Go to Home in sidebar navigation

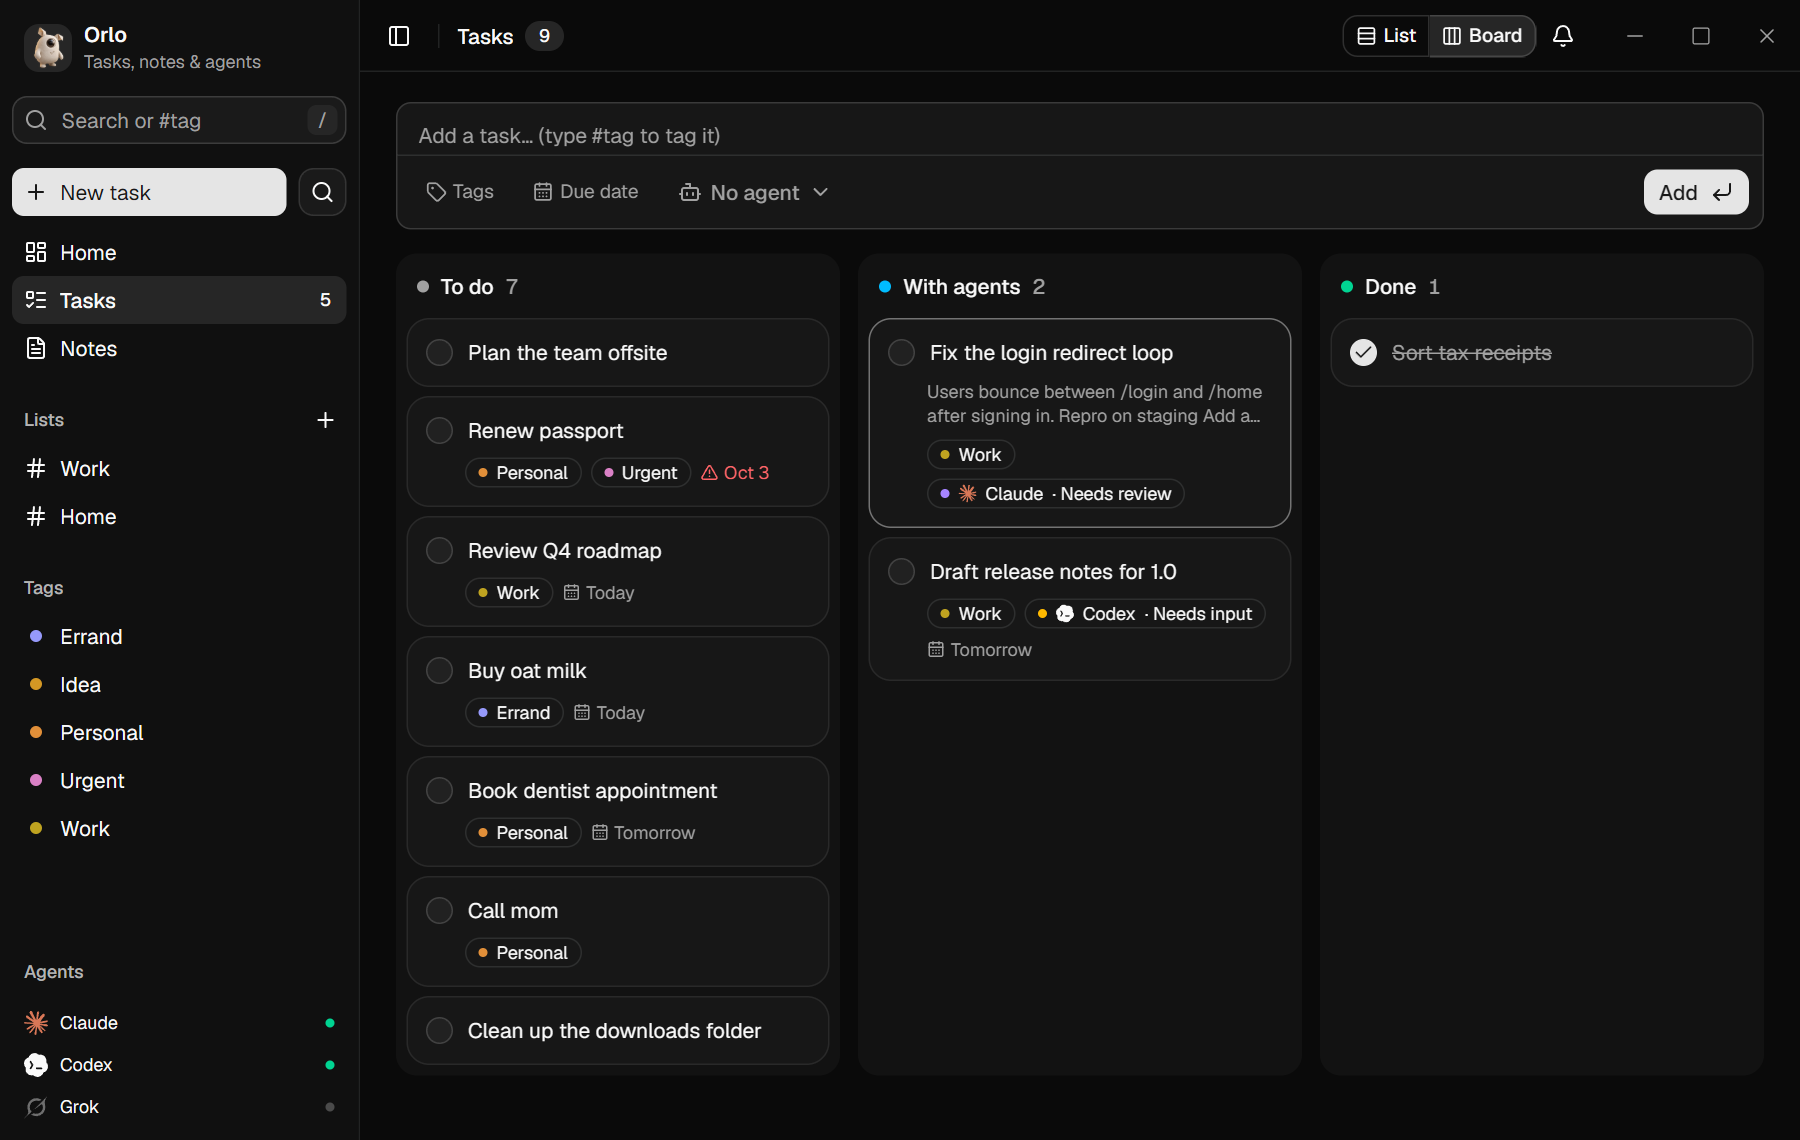point(179,253)
